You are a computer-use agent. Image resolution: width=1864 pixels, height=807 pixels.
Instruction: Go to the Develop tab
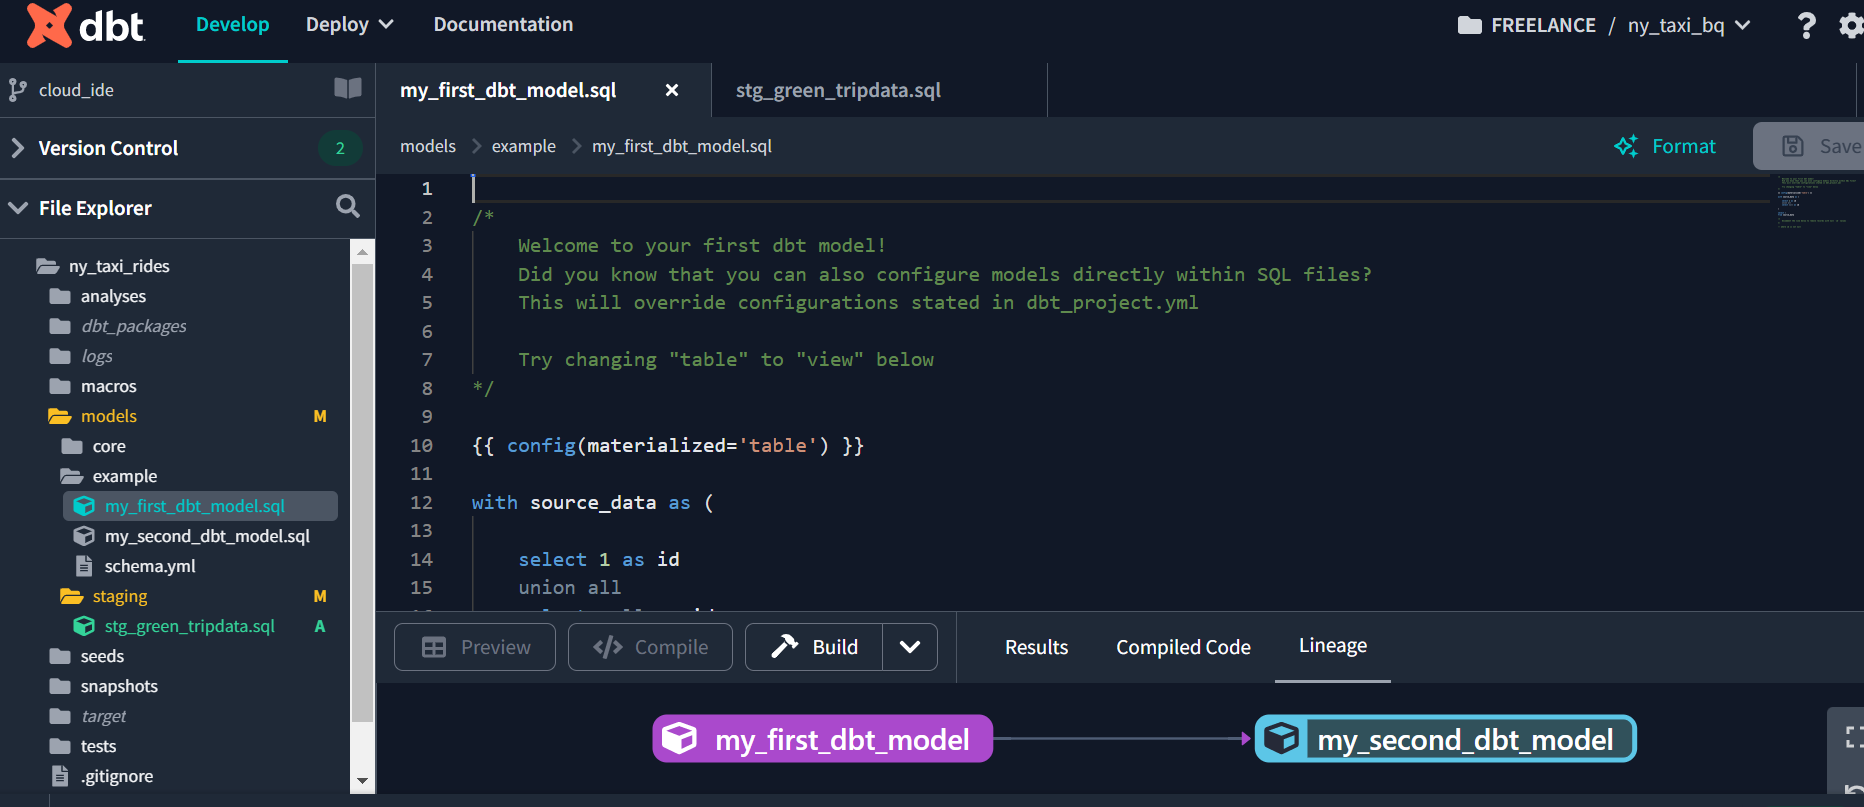point(233,25)
